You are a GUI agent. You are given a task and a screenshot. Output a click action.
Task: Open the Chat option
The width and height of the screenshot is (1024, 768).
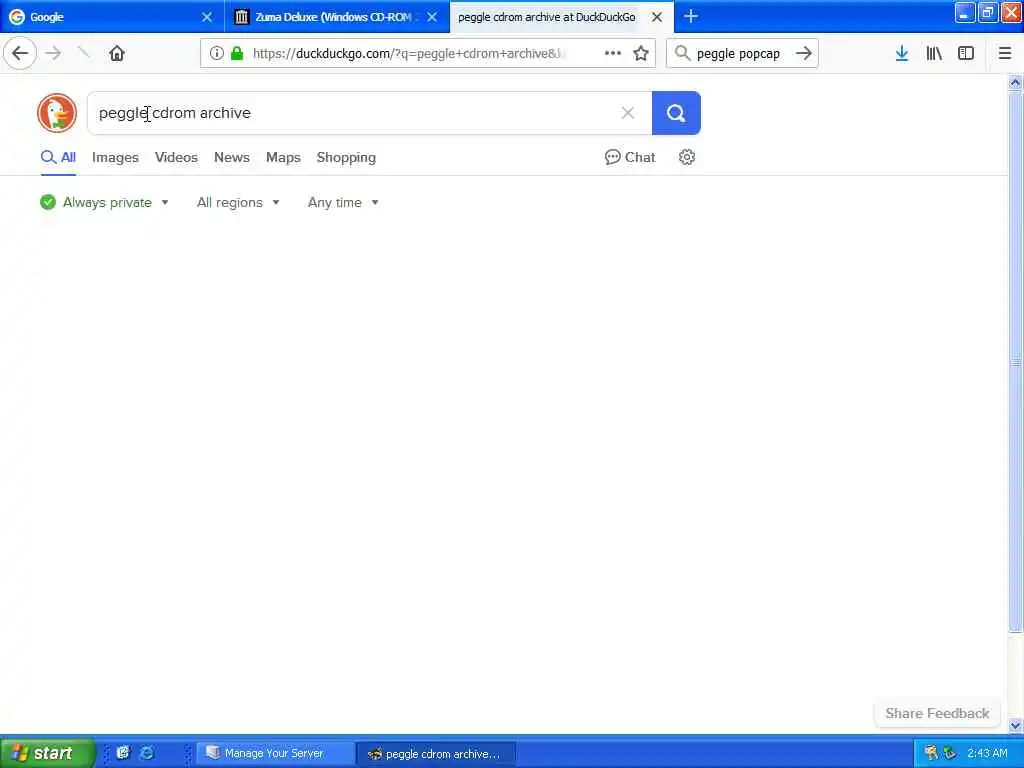point(630,157)
